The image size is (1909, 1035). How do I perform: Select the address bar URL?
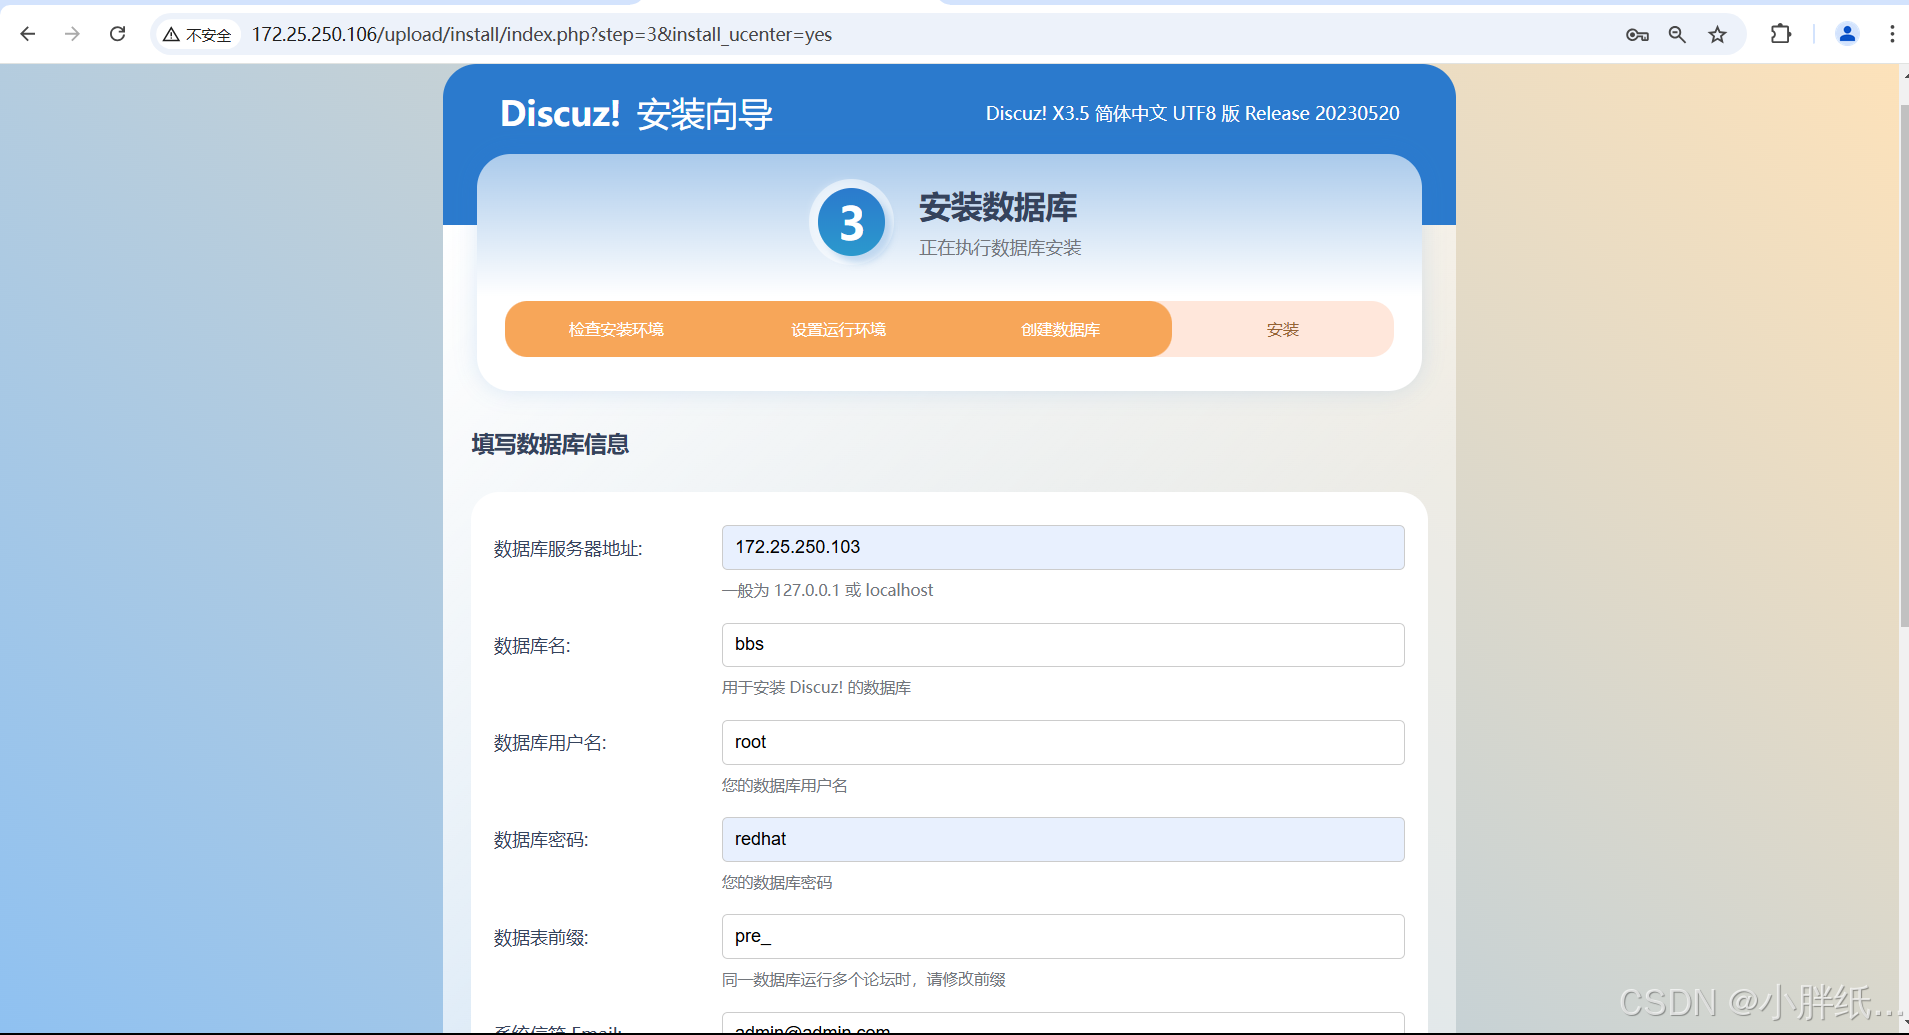click(x=541, y=35)
